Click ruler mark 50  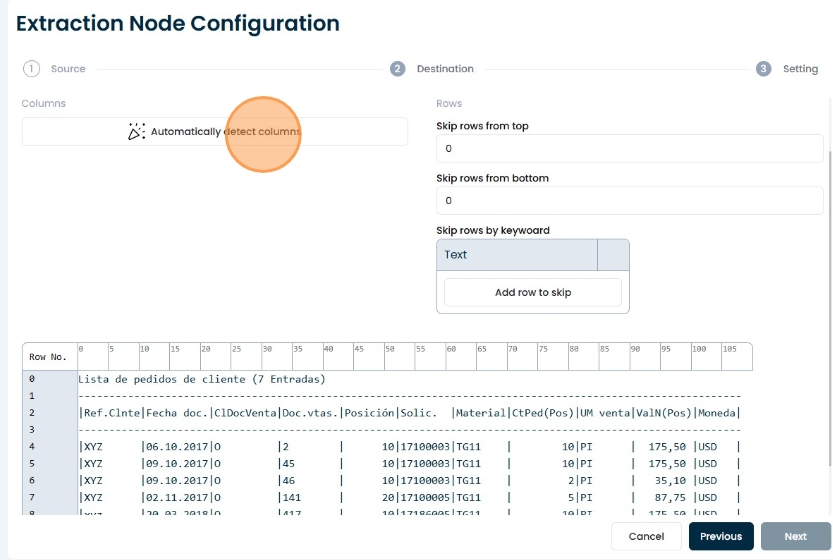(390, 349)
